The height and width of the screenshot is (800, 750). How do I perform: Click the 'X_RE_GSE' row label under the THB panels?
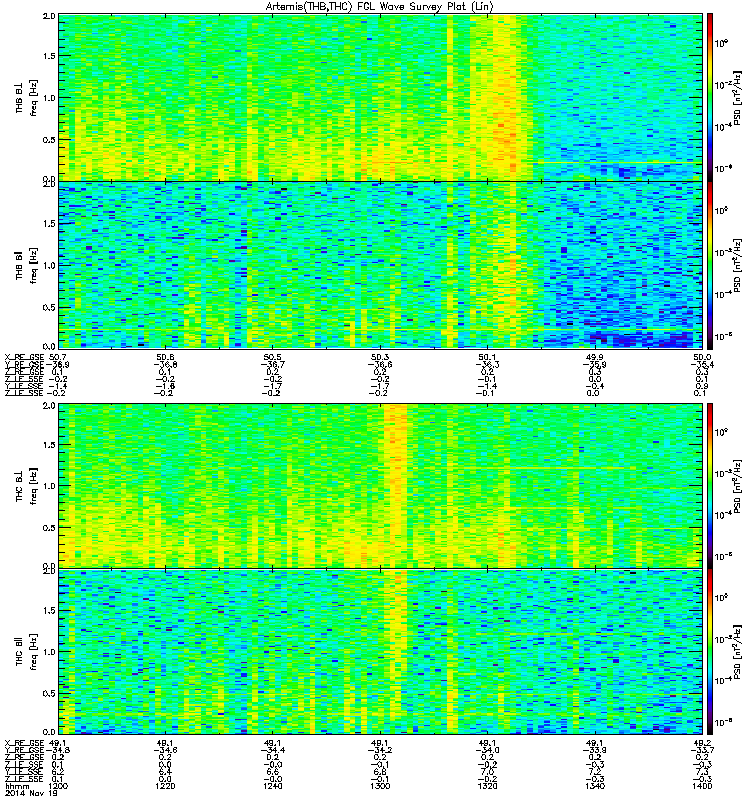coord(24,357)
